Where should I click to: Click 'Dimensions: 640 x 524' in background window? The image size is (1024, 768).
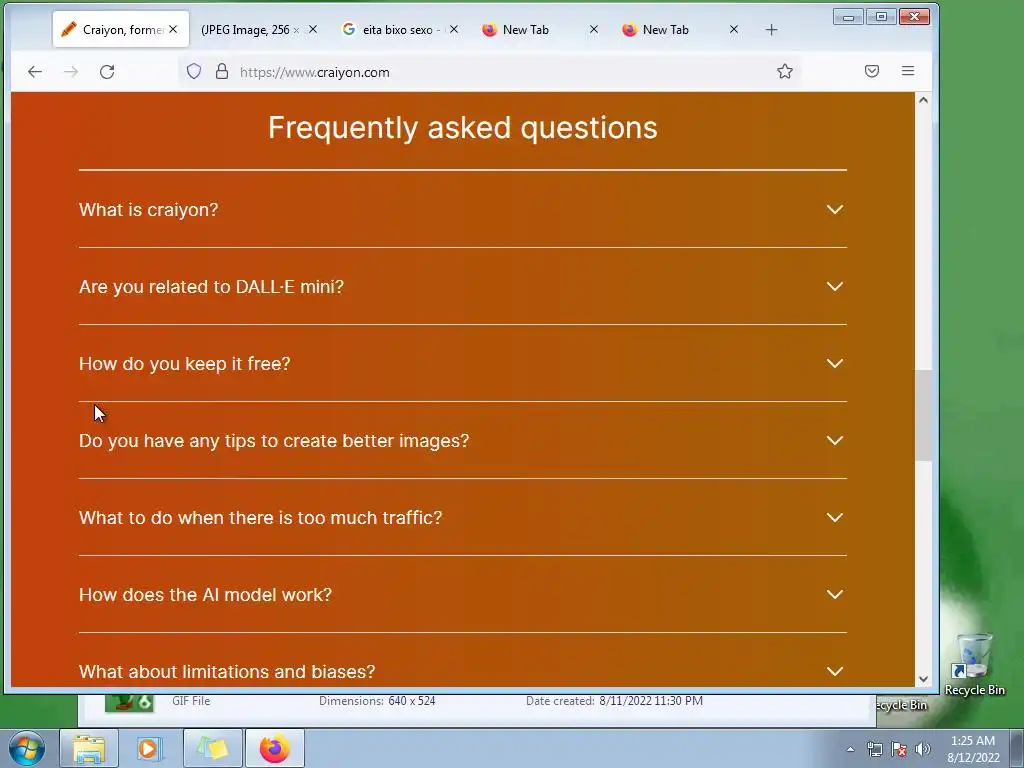pos(377,701)
